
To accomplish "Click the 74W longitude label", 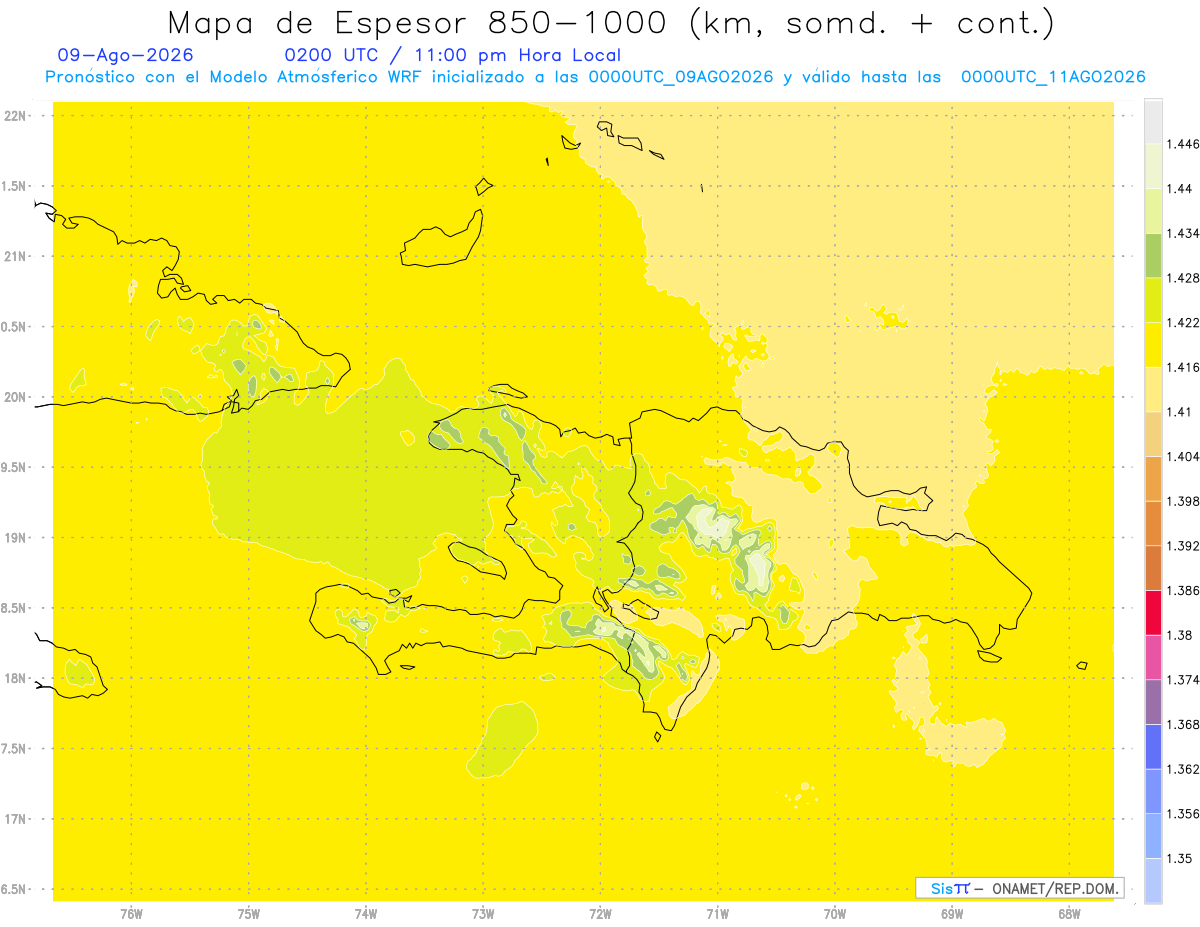I will click(x=365, y=914).
